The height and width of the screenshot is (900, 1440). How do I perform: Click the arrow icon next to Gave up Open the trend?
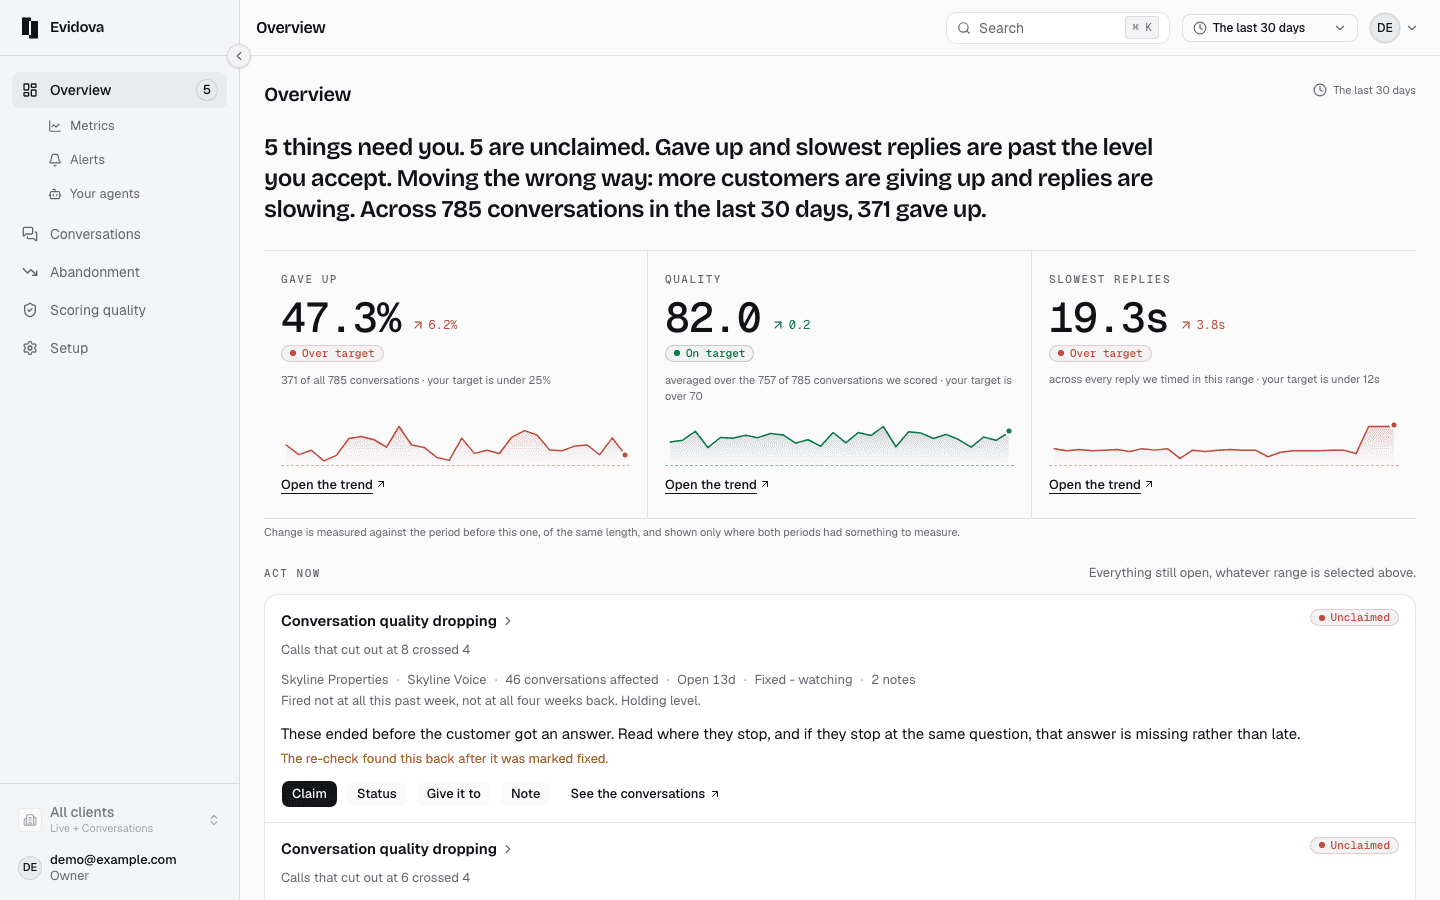point(381,484)
